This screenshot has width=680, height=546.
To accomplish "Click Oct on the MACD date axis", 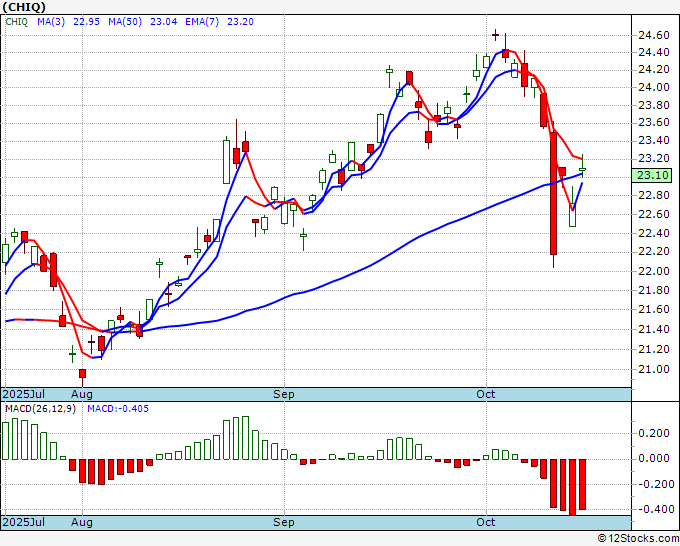I will [x=485, y=522].
